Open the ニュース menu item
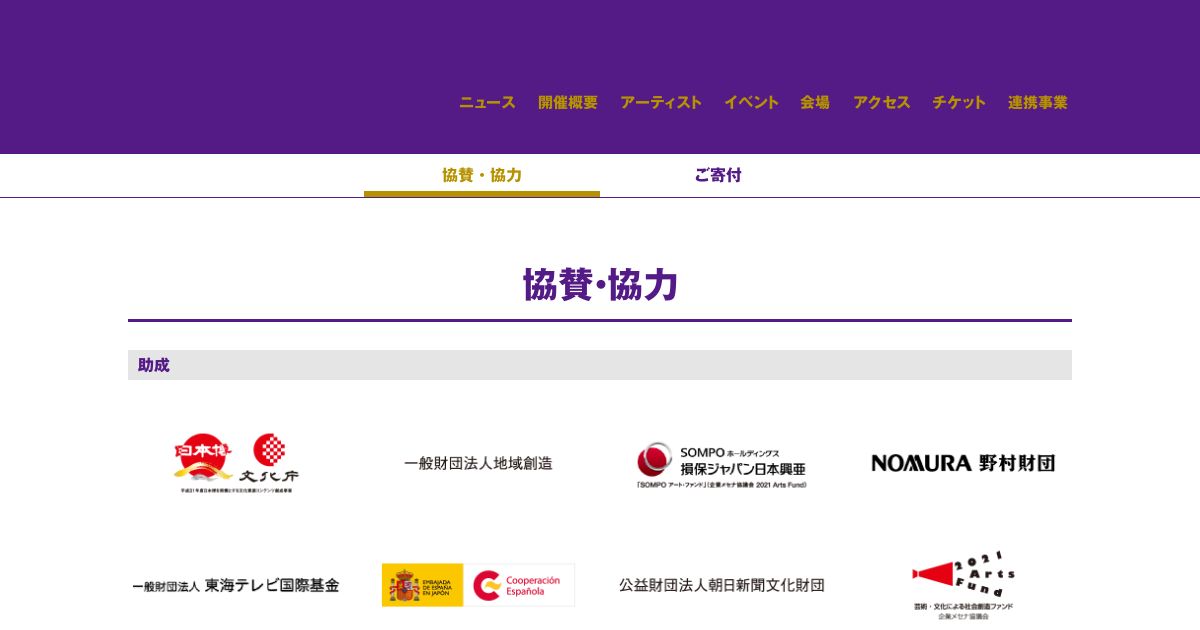 click(x=487, y=102)
